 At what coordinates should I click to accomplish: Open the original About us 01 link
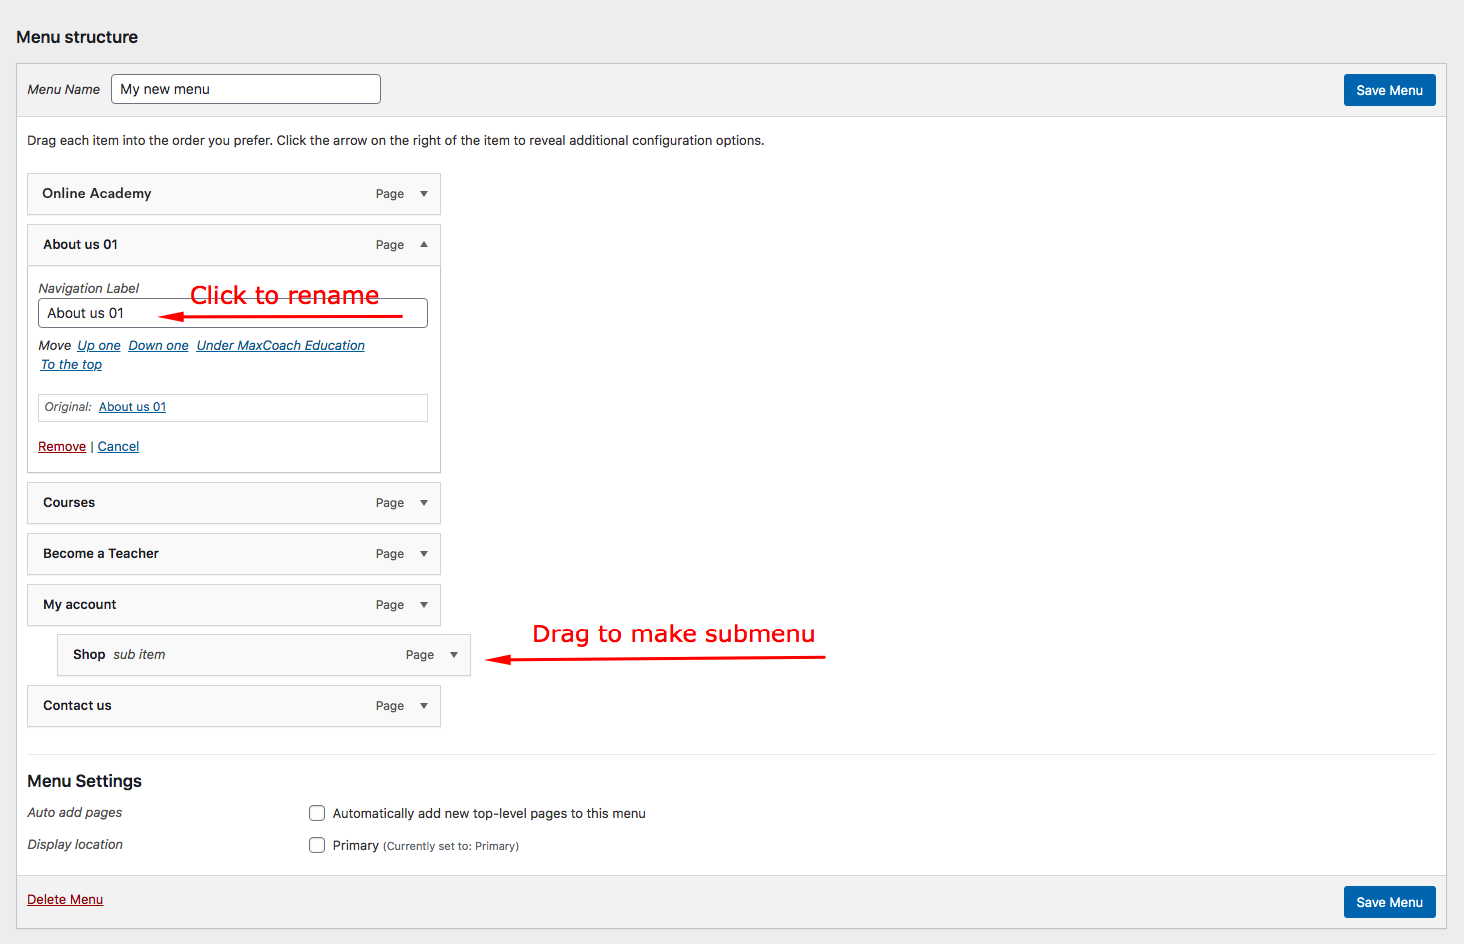[132, 407]
